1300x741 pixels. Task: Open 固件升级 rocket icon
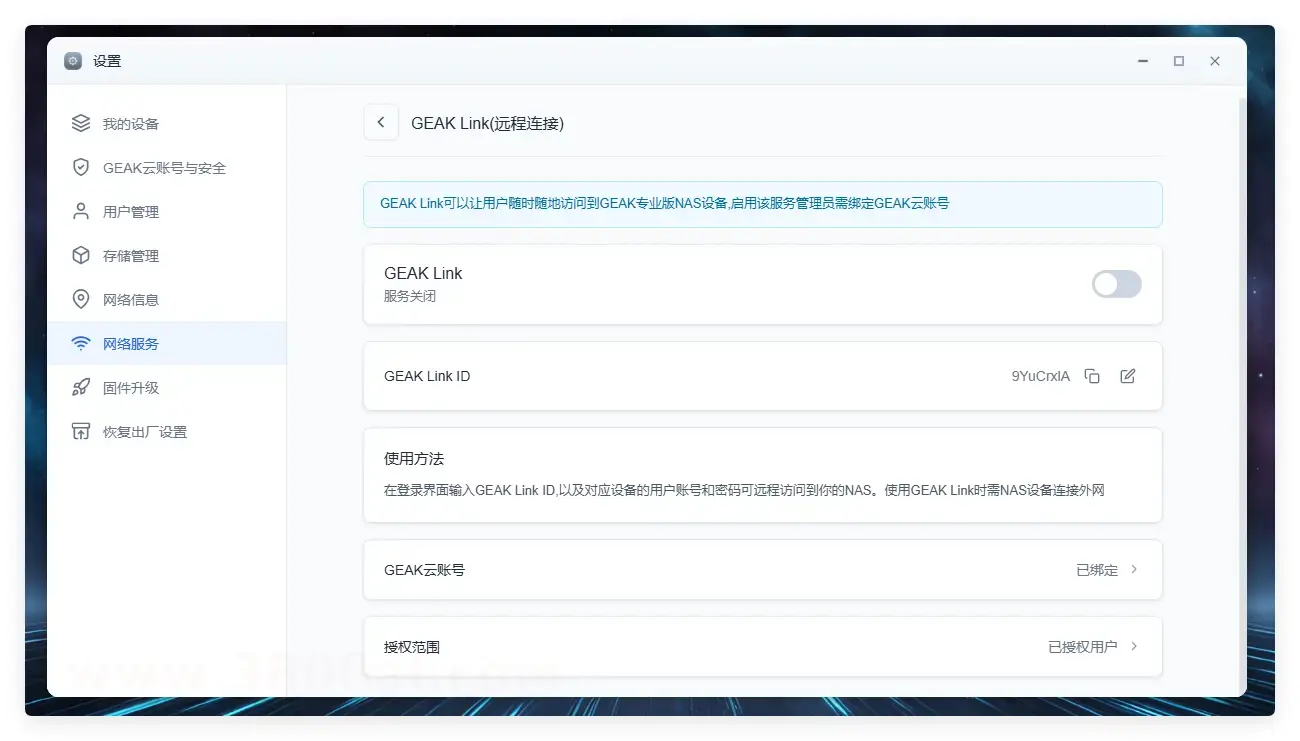point(81,387)
